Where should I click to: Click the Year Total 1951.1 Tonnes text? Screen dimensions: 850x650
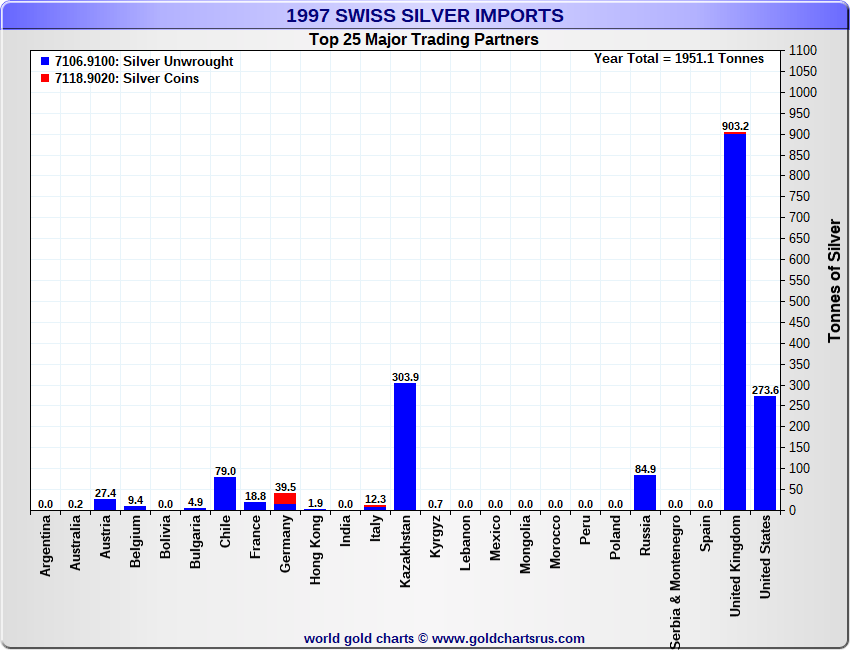pyautogui.click(x=678, y=59)
